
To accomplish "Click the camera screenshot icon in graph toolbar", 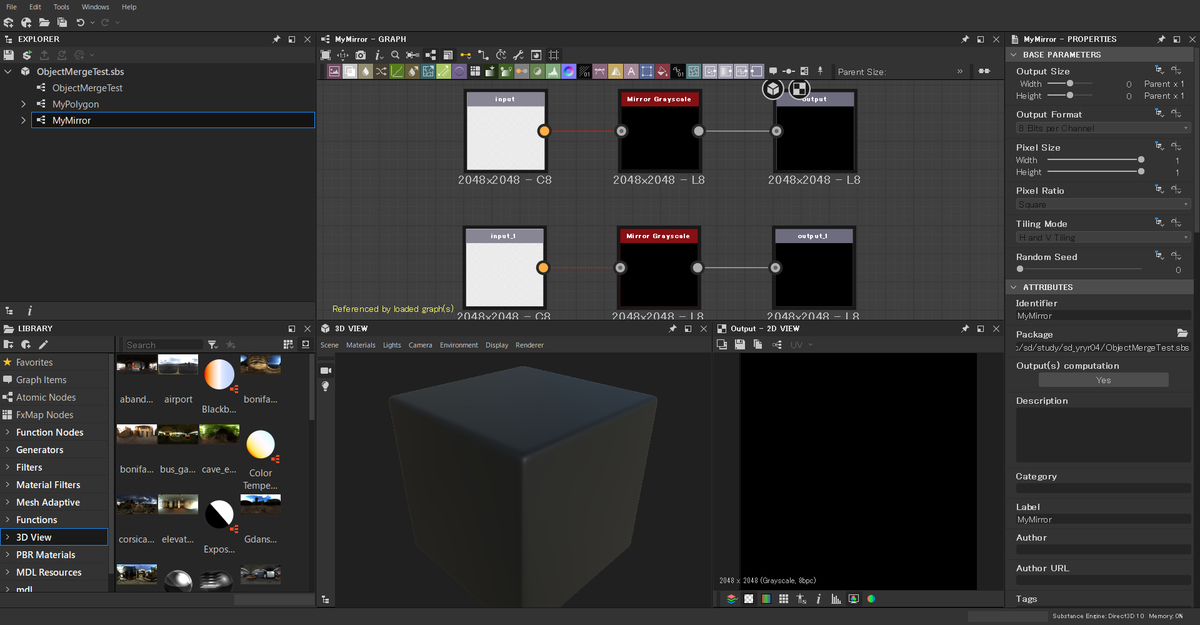I will (x=360, y=55).
